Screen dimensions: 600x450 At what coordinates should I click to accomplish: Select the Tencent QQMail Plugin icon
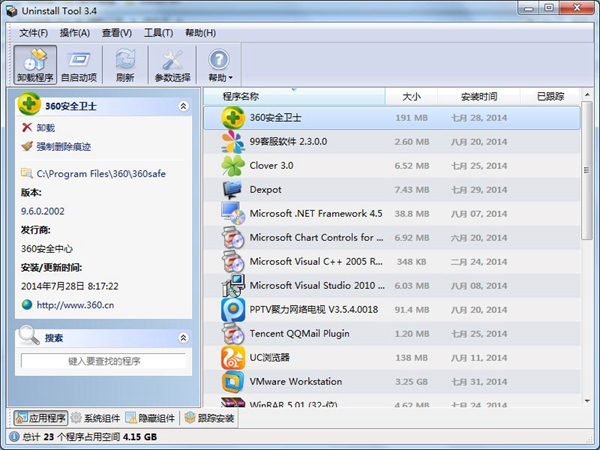233,334
